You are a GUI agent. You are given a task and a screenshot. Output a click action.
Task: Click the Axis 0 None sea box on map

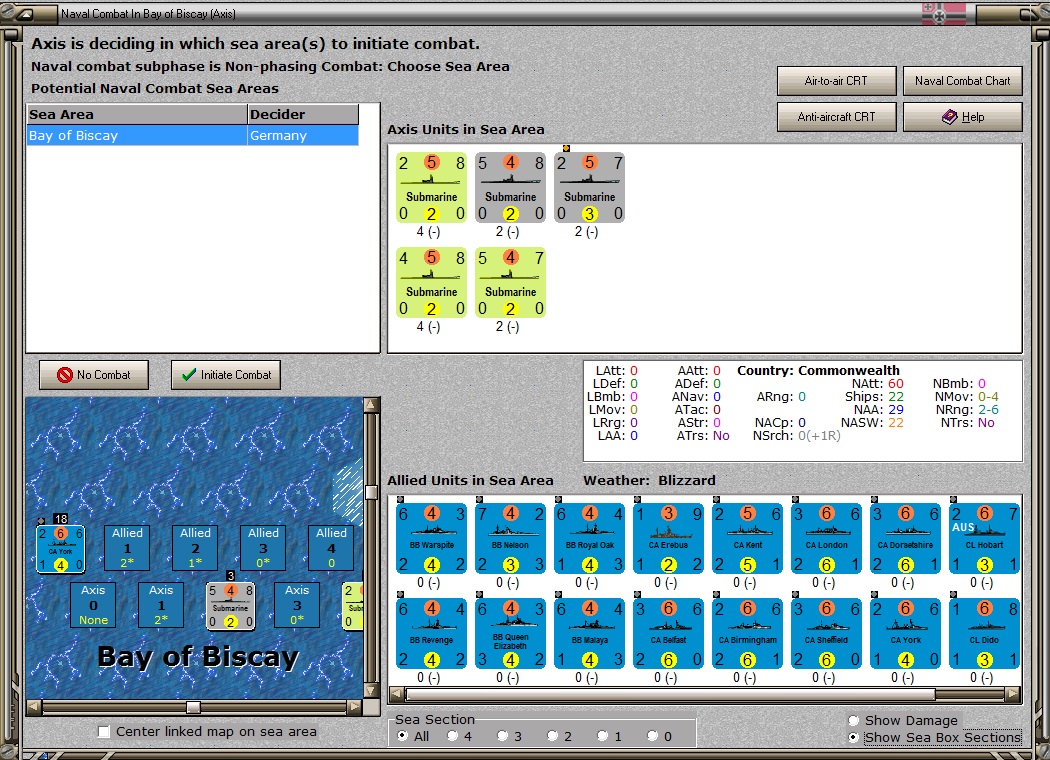pos(93,605)
